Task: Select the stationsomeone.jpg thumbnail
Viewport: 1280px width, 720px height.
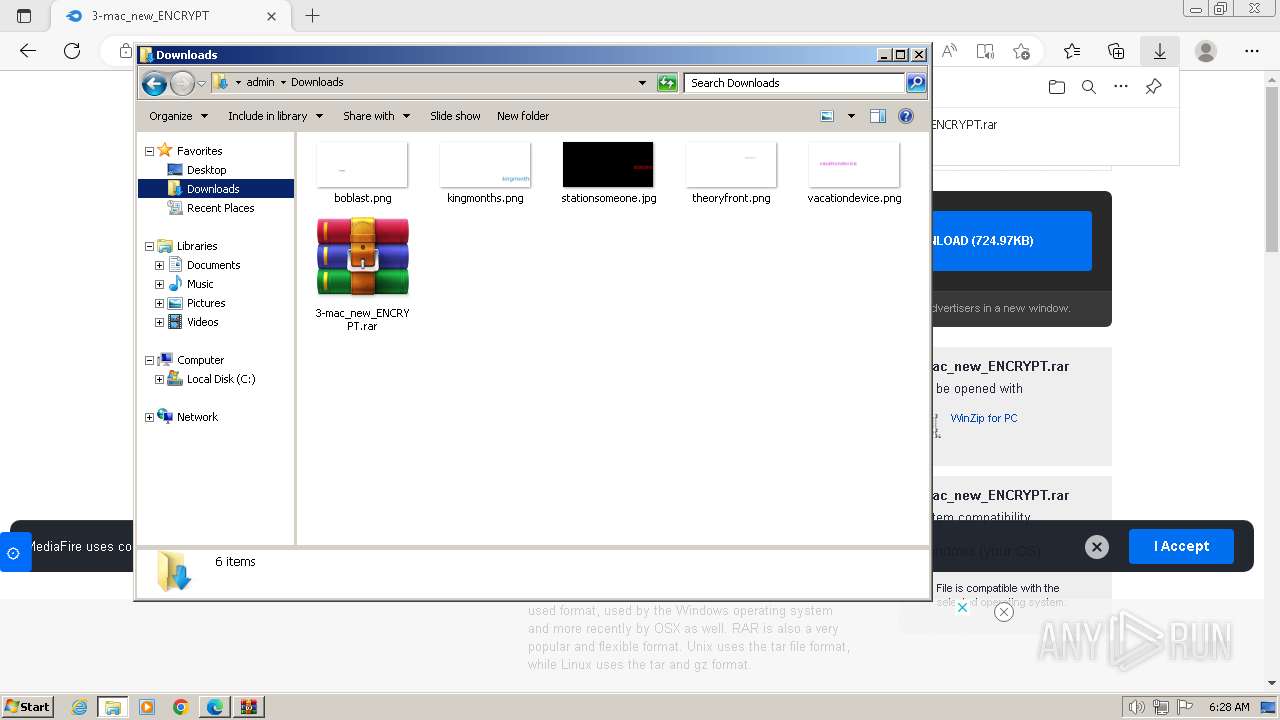Action: pos(608,165)
